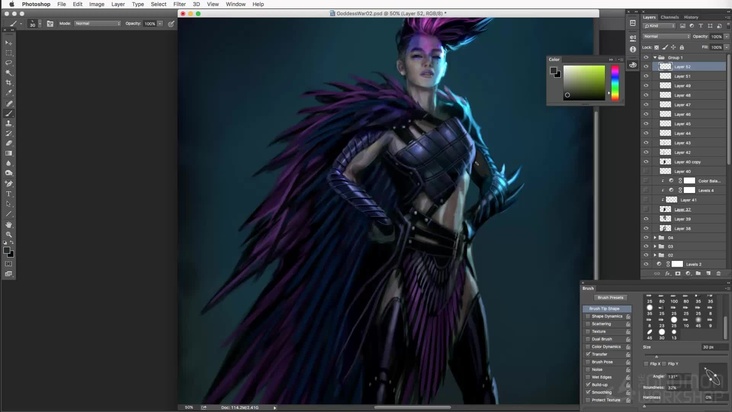The width and height of the screenshot is (732, 412).
Task: Select the Eraser tool
Action: [x=8, y=143]
